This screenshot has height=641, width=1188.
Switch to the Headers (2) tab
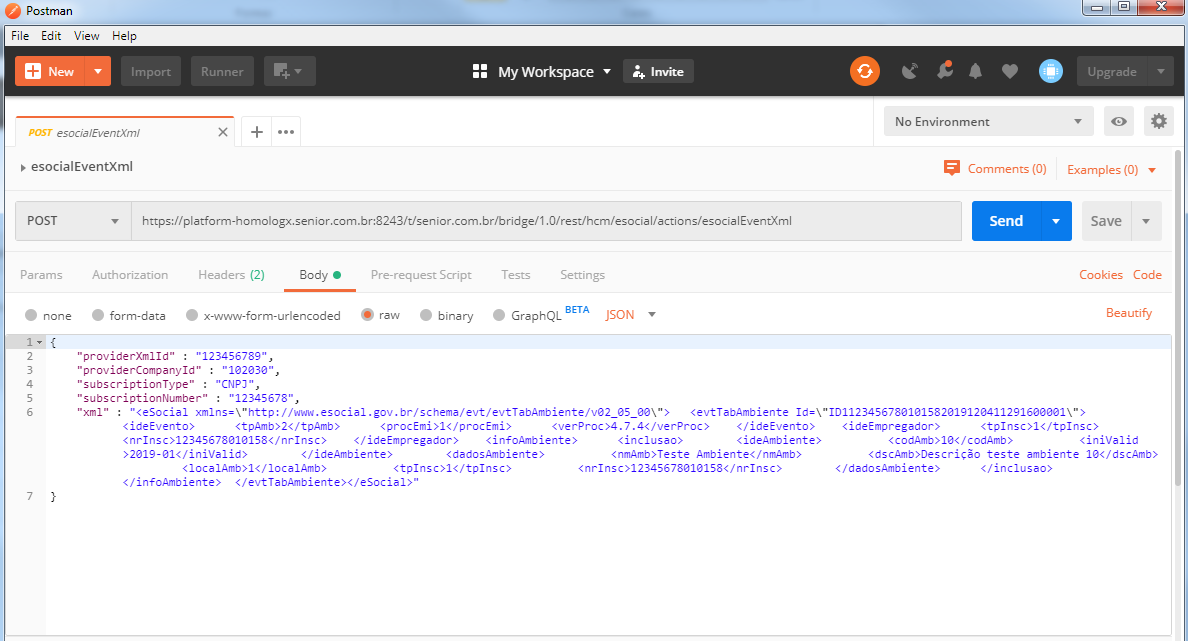[231, 274]
